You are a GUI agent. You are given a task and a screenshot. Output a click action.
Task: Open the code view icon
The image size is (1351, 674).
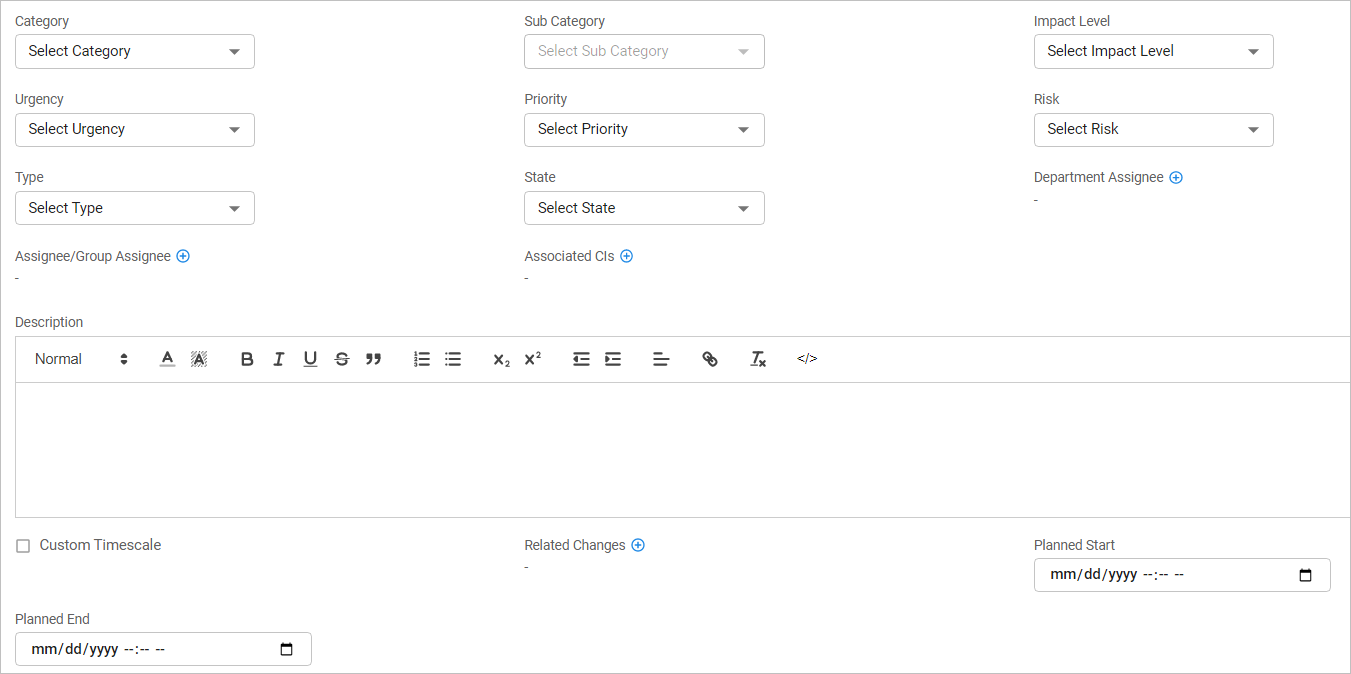pos(807,359)
